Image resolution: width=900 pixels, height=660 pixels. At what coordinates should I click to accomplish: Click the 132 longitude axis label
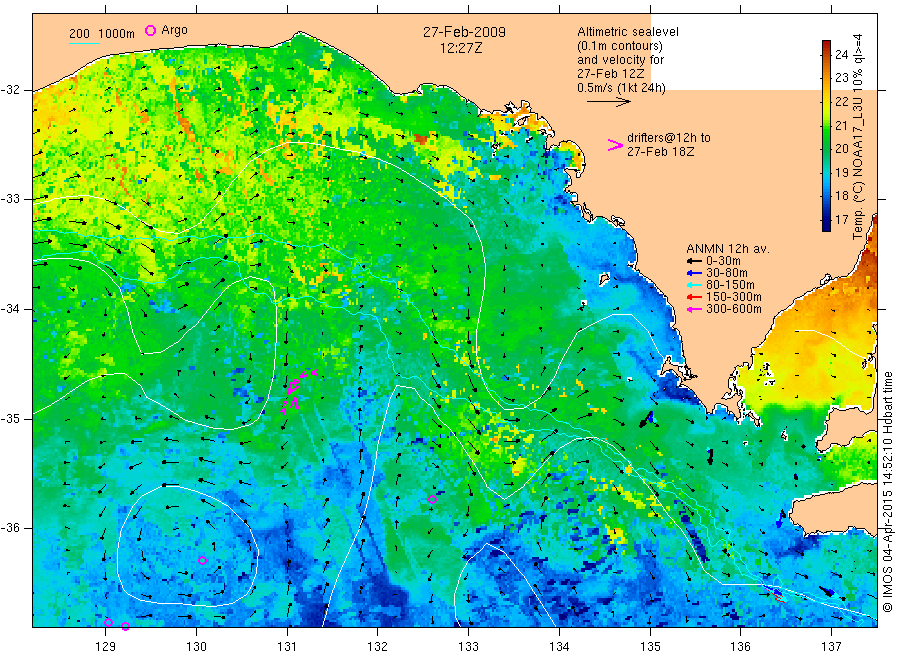378,647
